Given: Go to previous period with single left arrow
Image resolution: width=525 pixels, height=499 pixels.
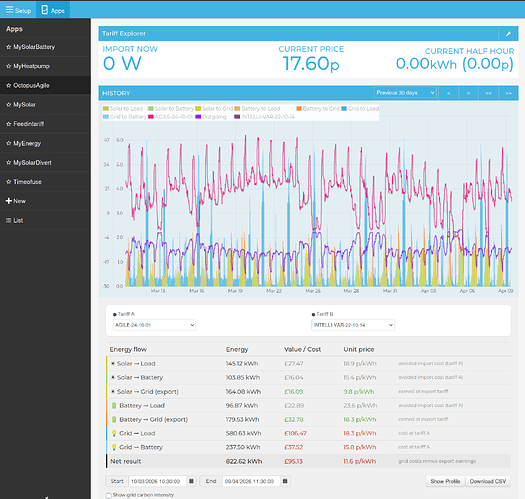Looking at the screenshot, I should click(x=448, y=93).
